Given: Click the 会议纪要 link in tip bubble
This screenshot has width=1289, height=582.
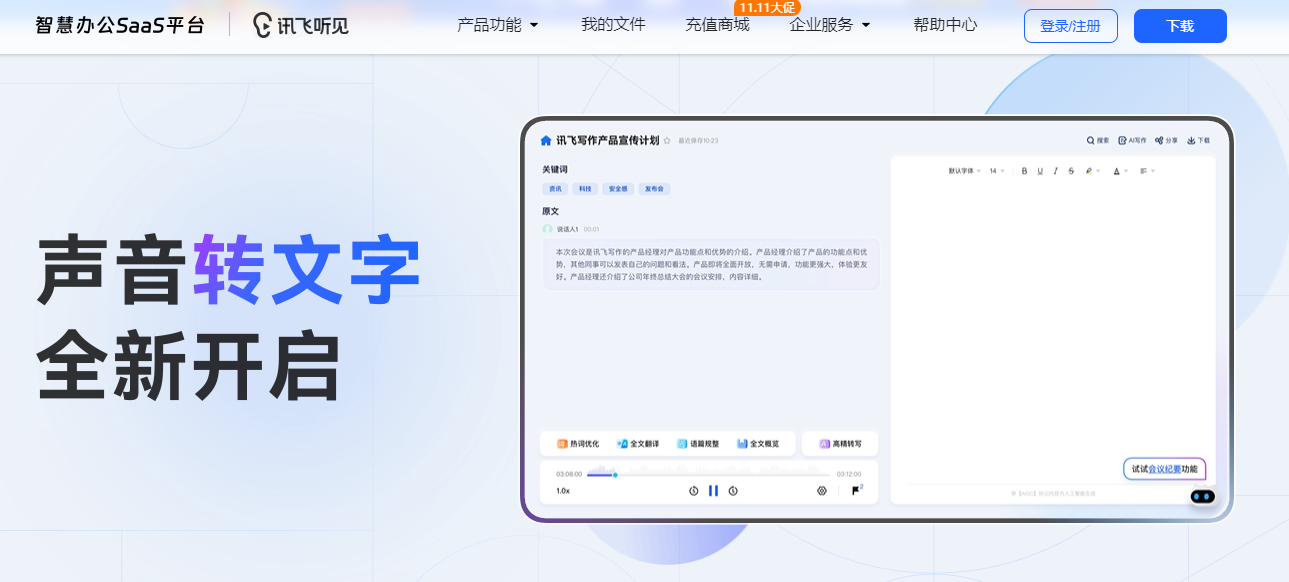Looking at the screenshot, I should [1164, 469].
